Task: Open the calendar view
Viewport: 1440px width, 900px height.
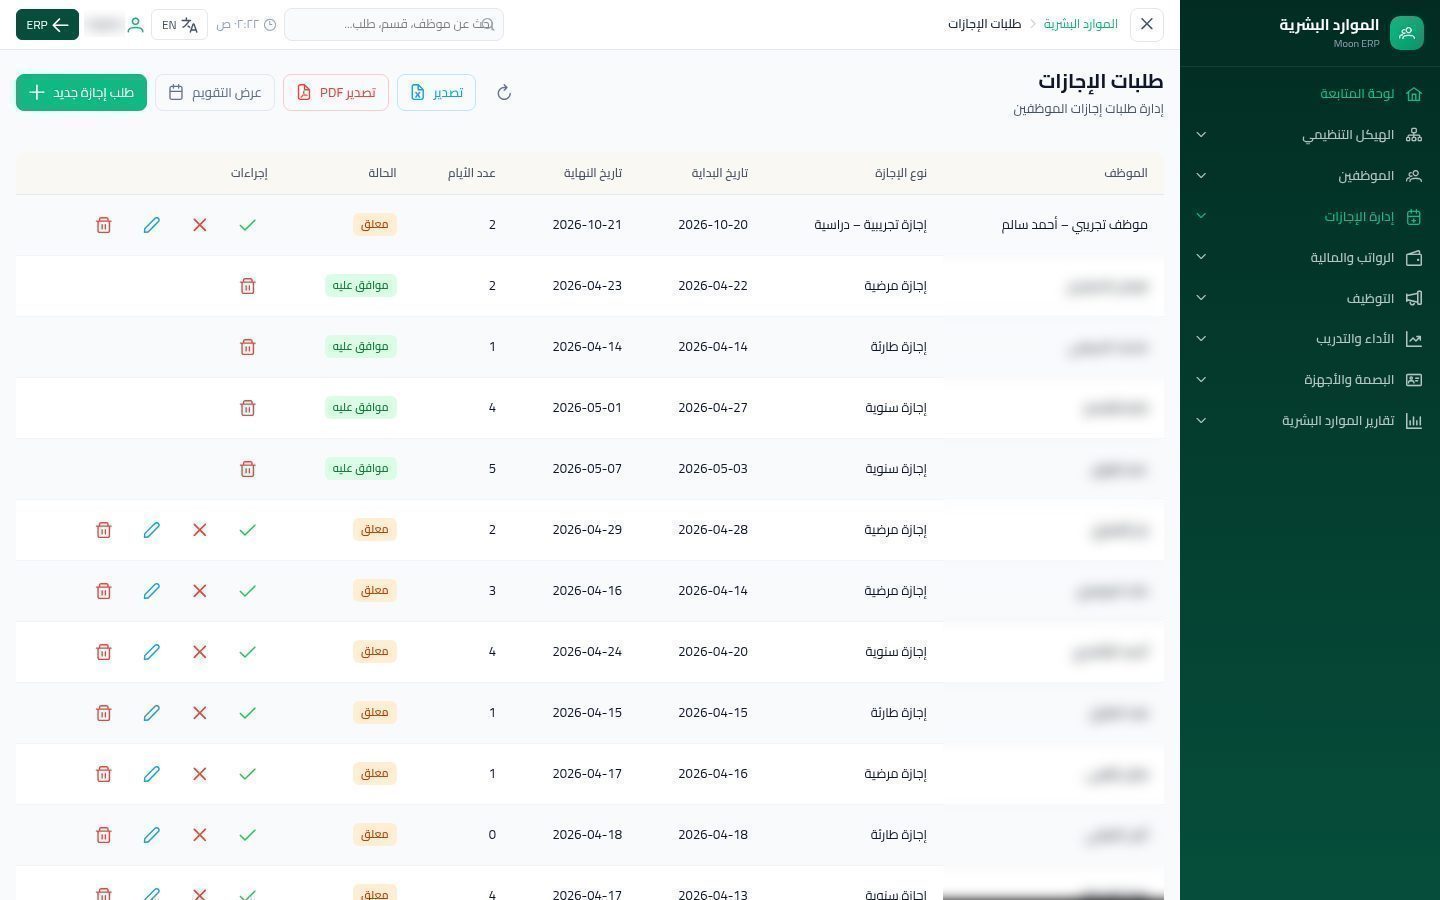Action: pos(215,93)
